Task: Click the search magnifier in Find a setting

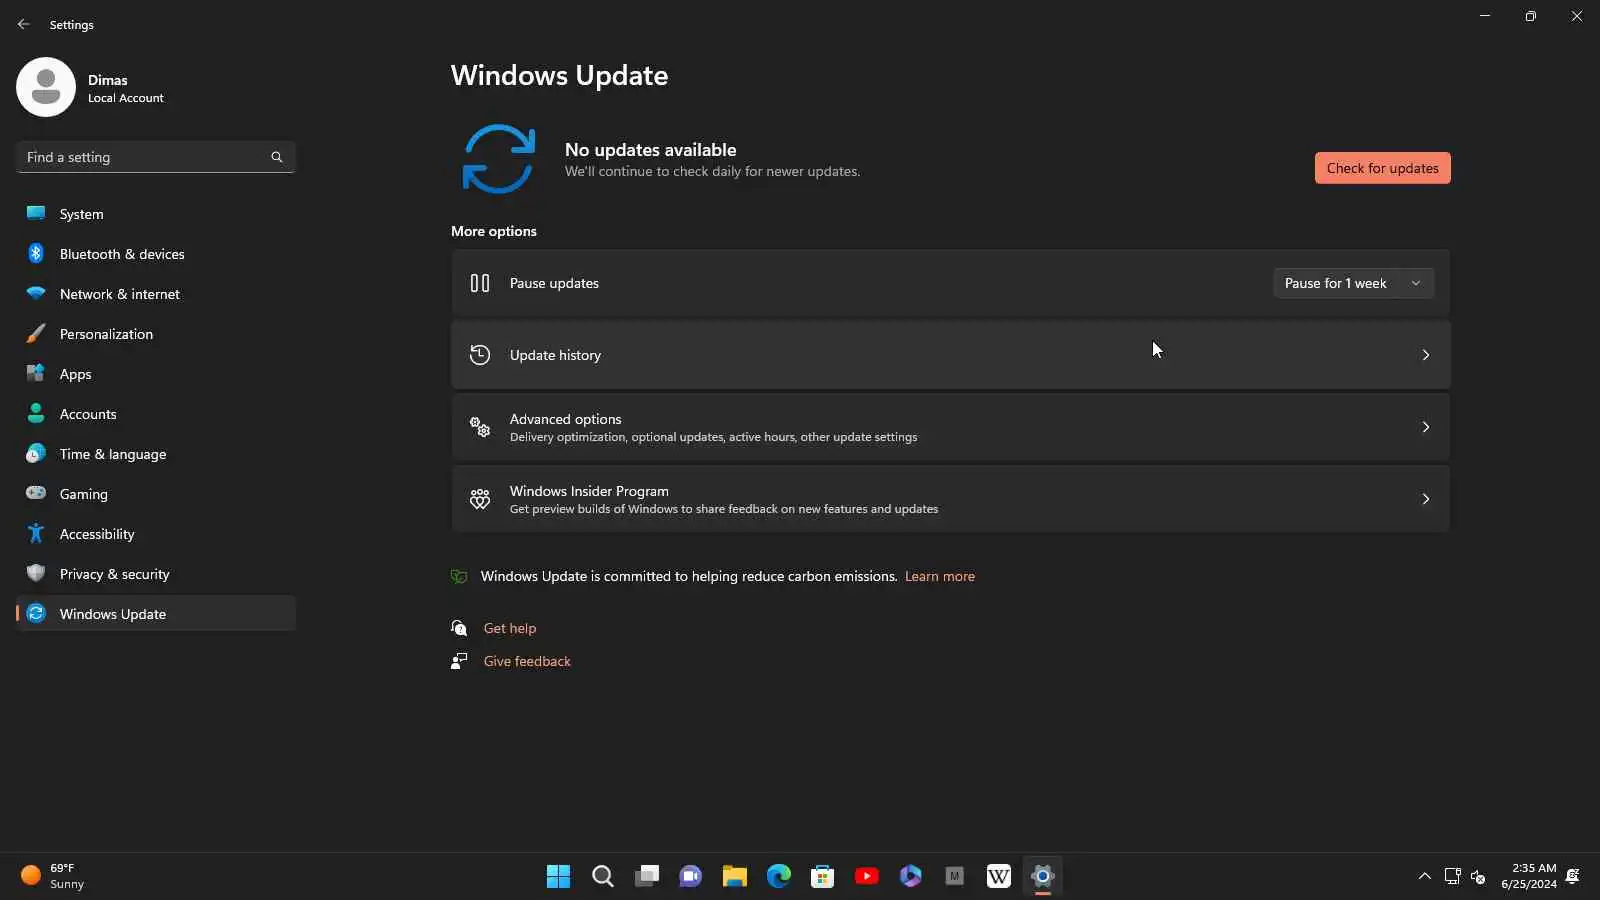Action: click(277, 157)
